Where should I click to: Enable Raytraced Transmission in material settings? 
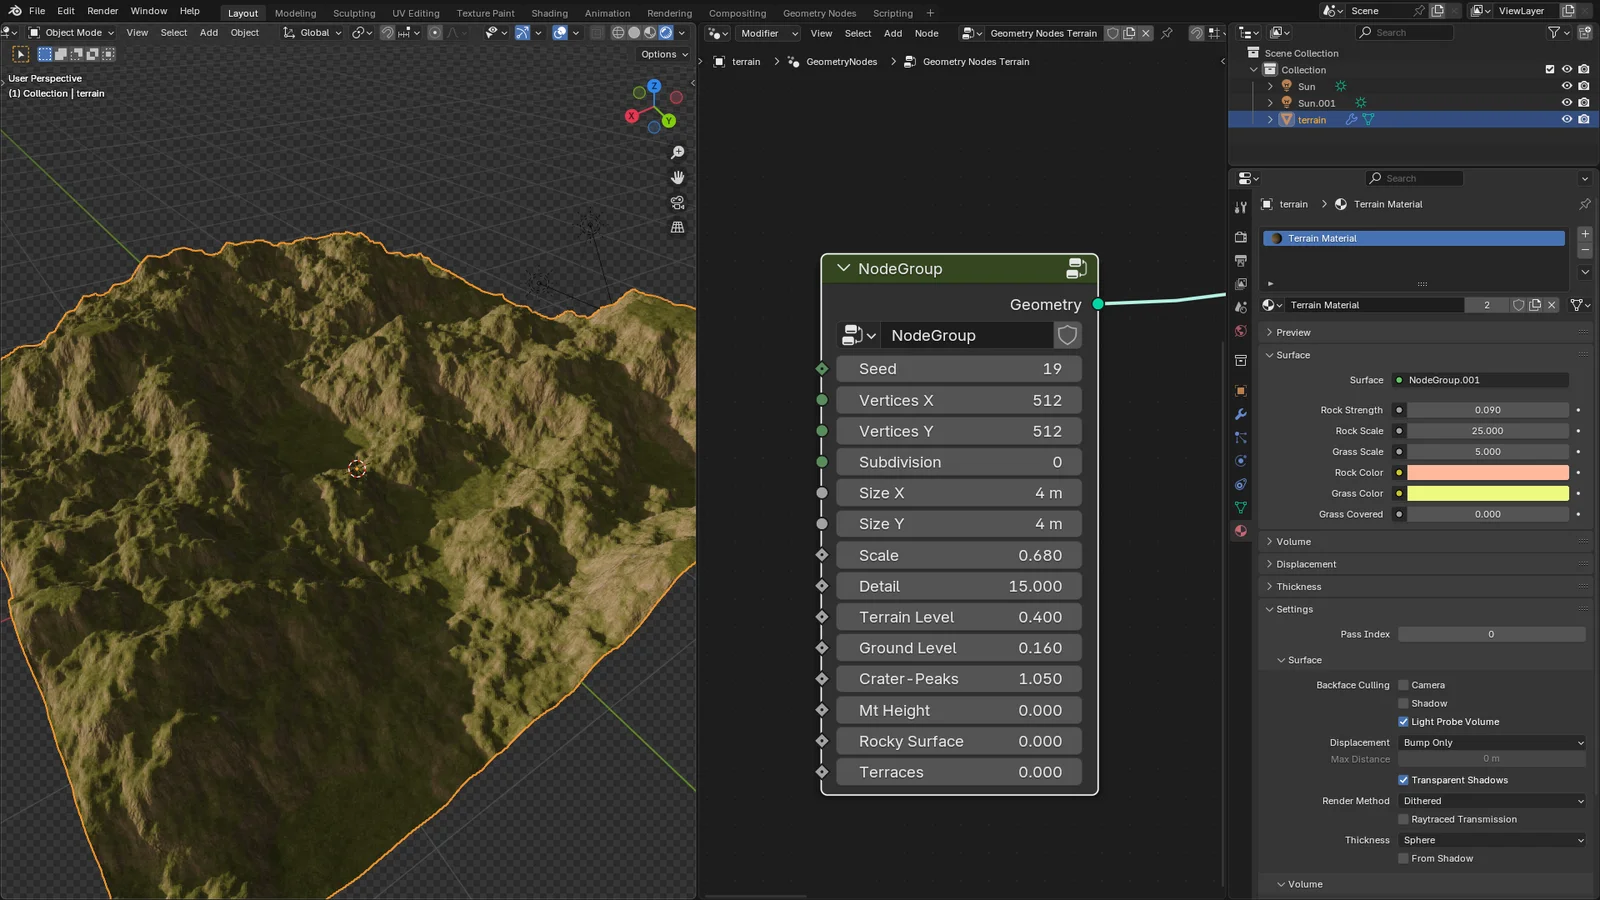[1404, 819]
